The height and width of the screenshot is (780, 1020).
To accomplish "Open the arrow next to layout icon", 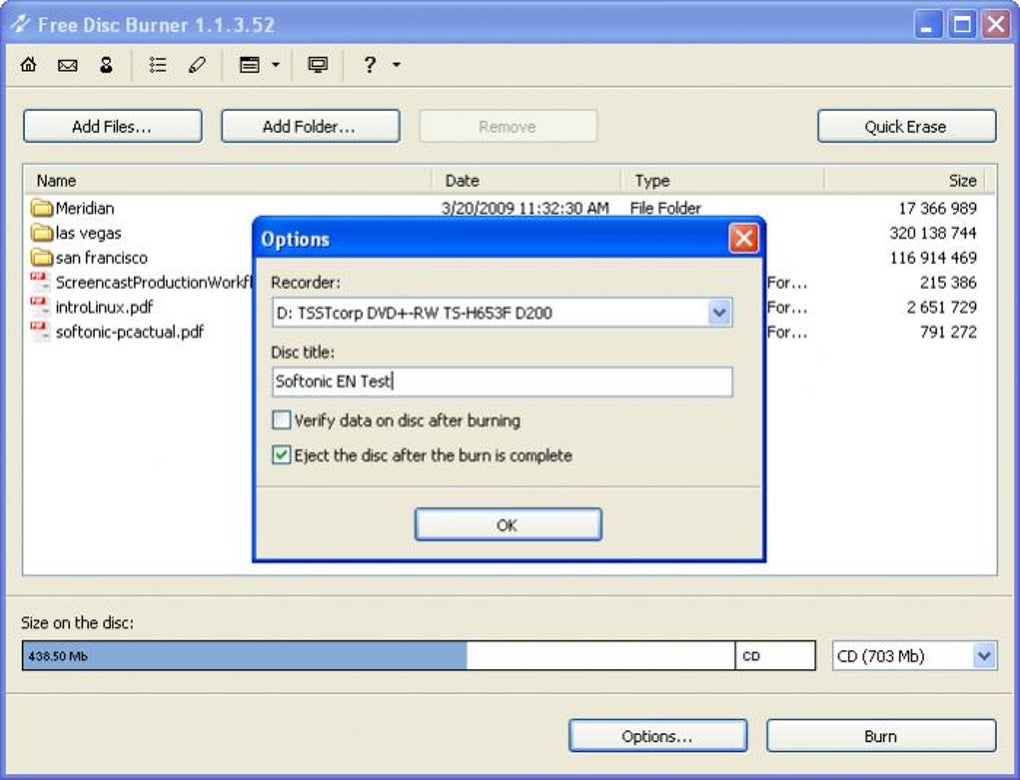I will (276, 64).
